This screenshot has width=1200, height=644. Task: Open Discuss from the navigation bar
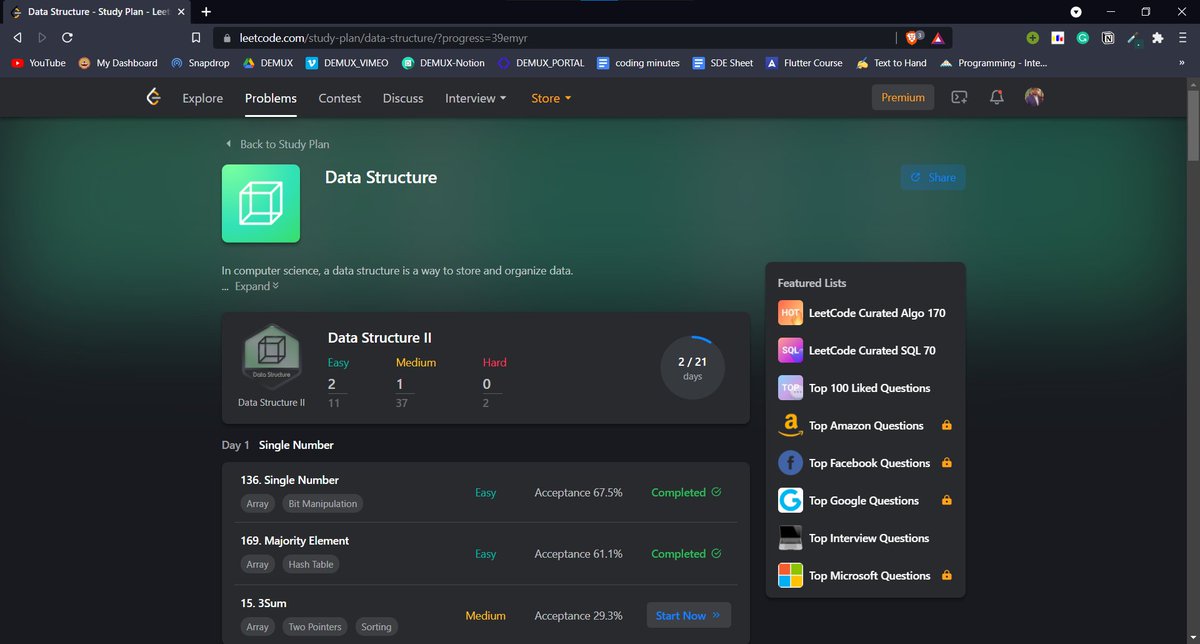[x=403, y=98]
